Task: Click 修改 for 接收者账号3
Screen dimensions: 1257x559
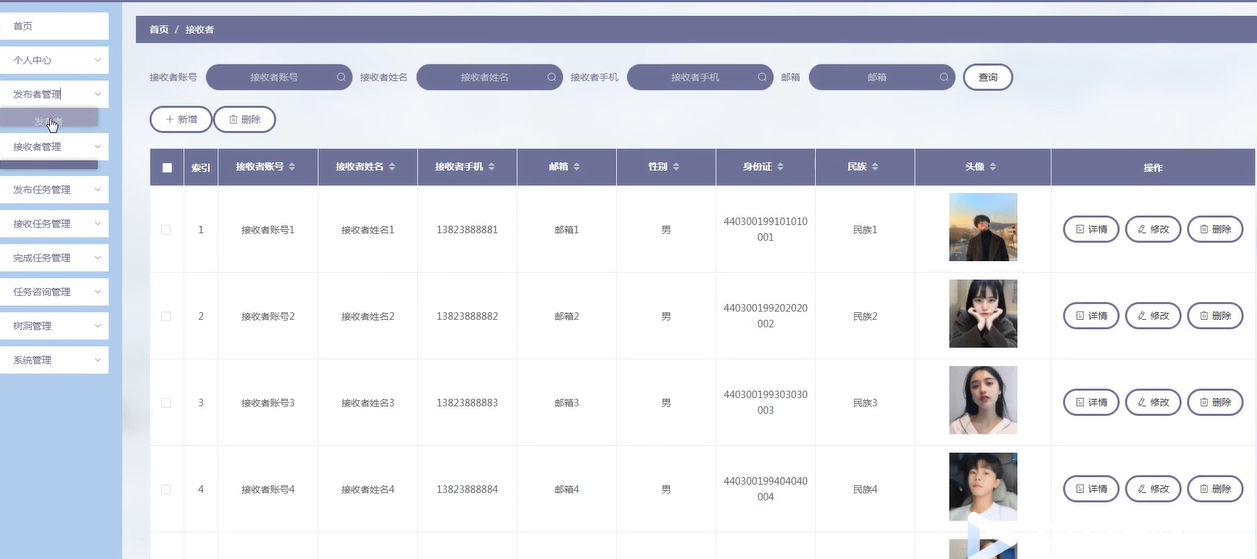Action: point(1153,403)
